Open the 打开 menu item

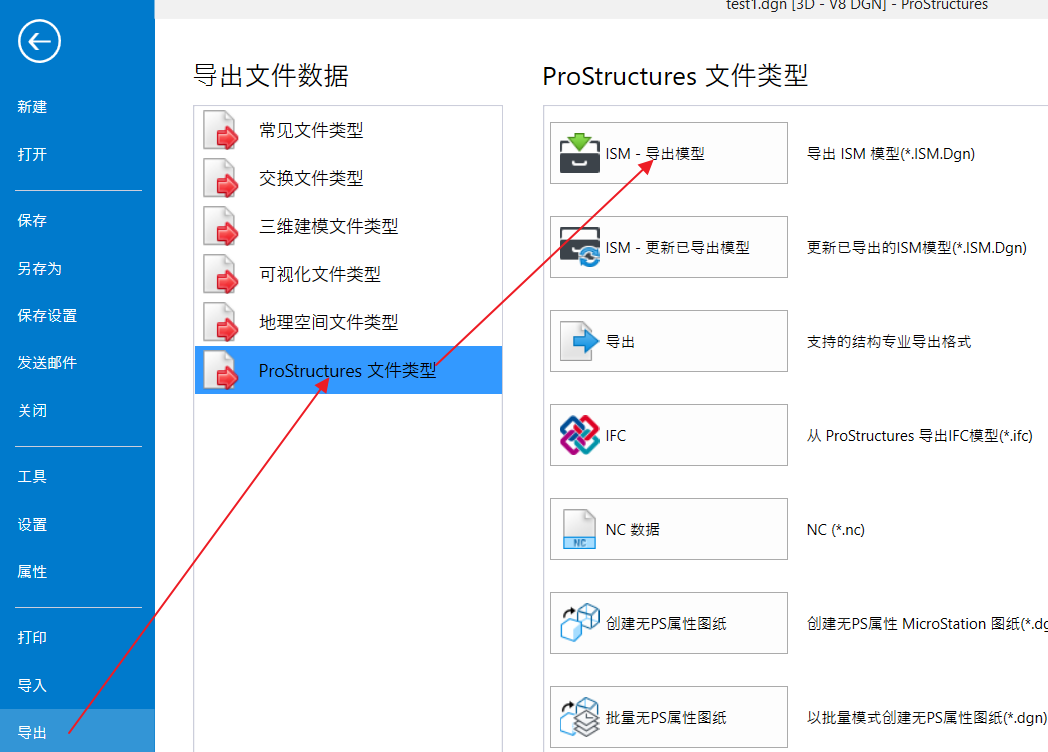click(32, 154)
